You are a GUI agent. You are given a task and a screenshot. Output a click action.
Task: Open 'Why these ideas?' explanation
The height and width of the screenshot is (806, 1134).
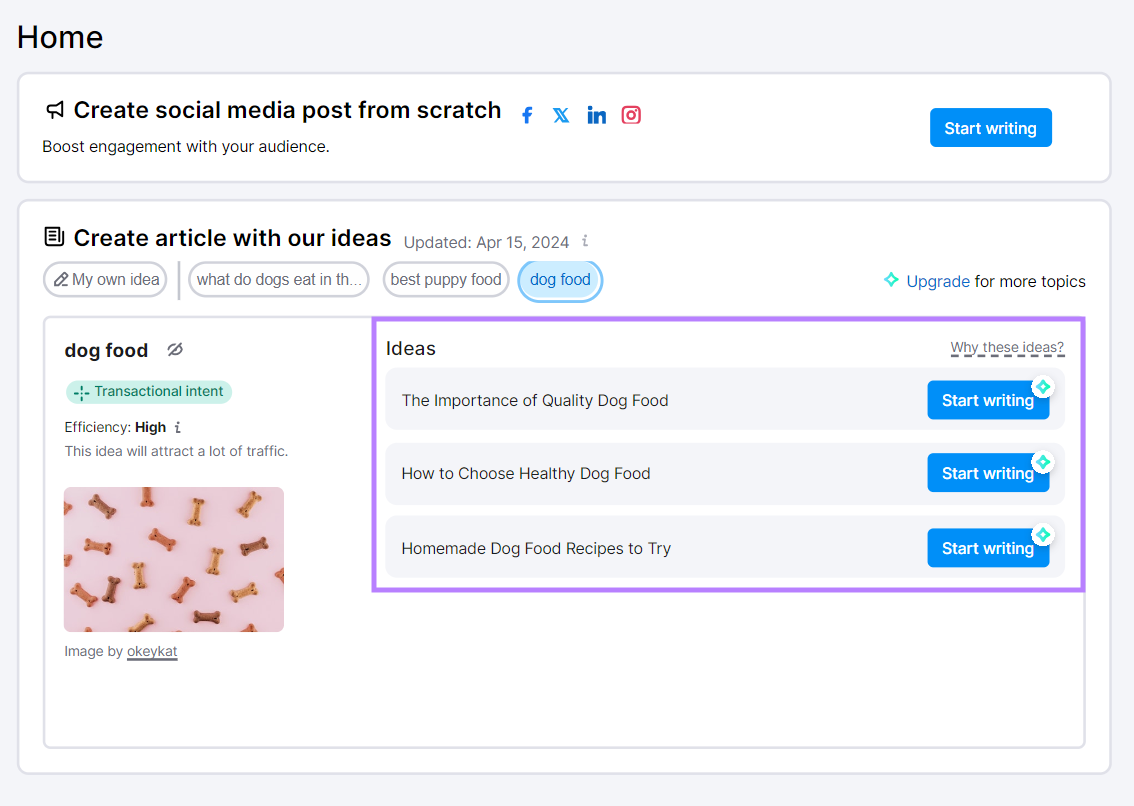1007,348
